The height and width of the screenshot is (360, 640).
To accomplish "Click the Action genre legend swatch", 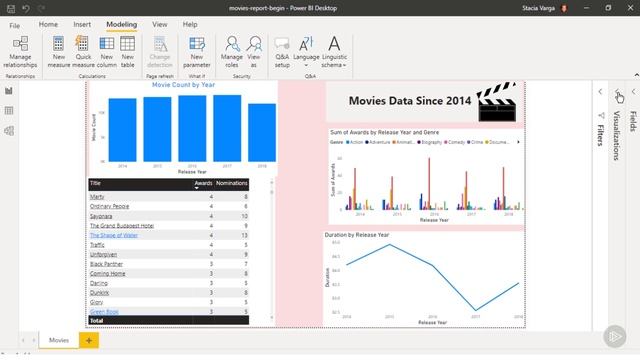I will tap(348, 142).
